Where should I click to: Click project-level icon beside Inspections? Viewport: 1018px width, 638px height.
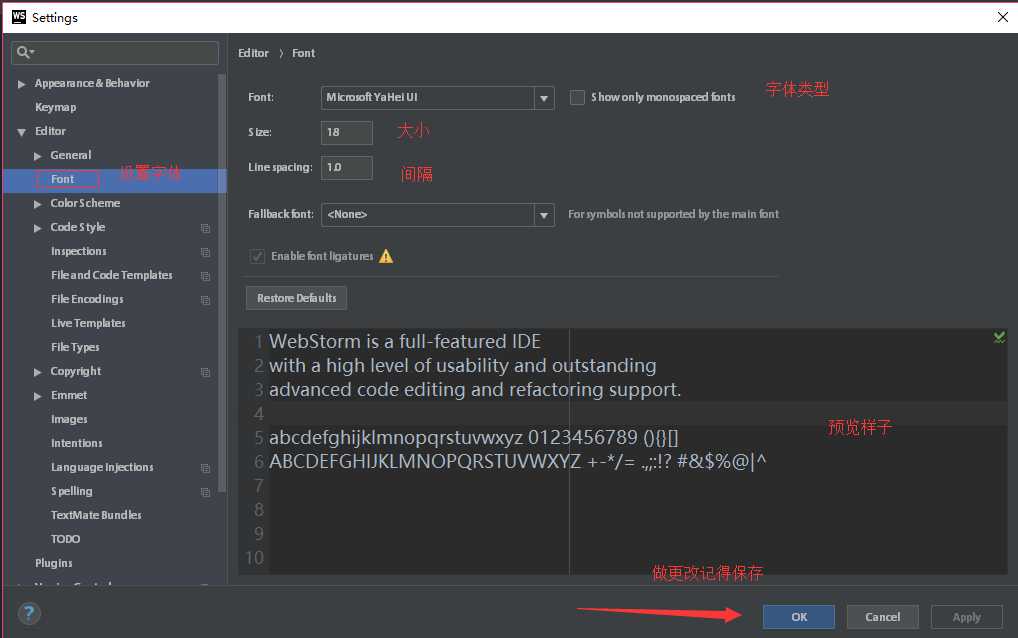point(205,252)
